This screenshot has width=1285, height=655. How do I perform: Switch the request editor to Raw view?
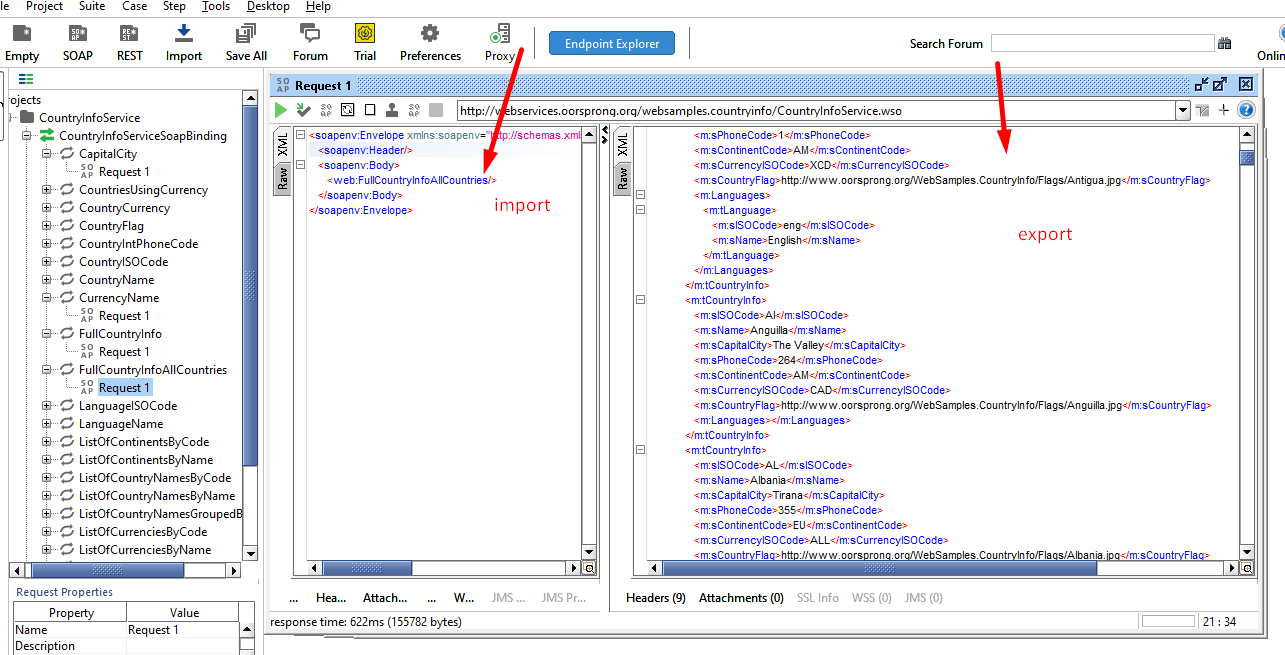(x=283, y=179)
